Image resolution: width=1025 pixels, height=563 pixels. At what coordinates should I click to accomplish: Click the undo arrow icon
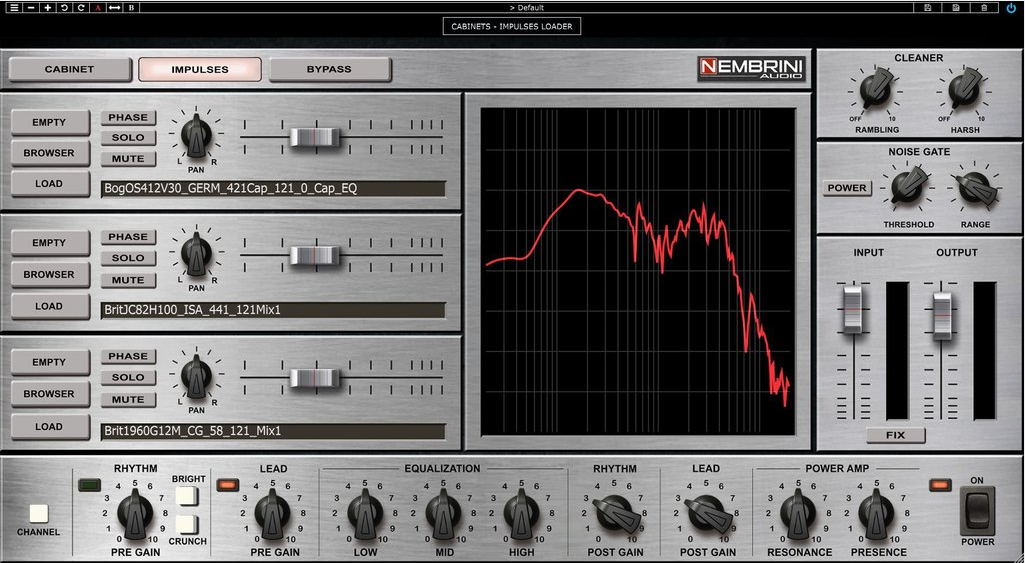(64, 8)
